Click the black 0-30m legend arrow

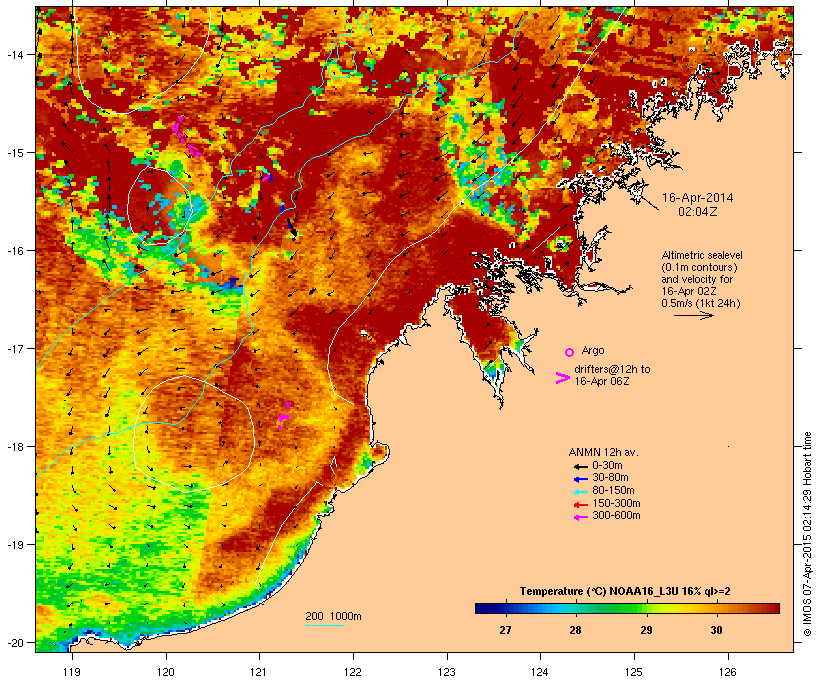(x=580, y=466)
